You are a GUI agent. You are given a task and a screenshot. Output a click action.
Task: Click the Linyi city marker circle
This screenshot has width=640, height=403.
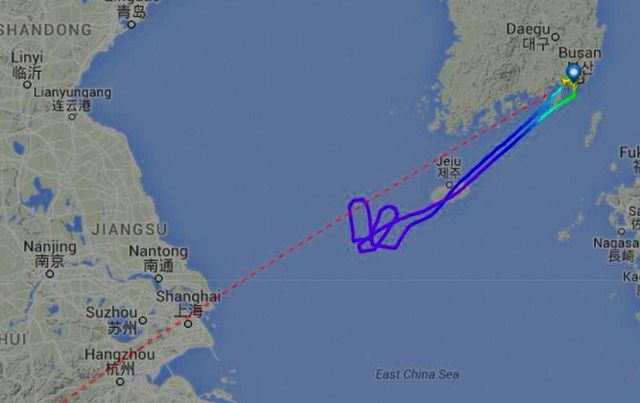[x=27, y=85]
